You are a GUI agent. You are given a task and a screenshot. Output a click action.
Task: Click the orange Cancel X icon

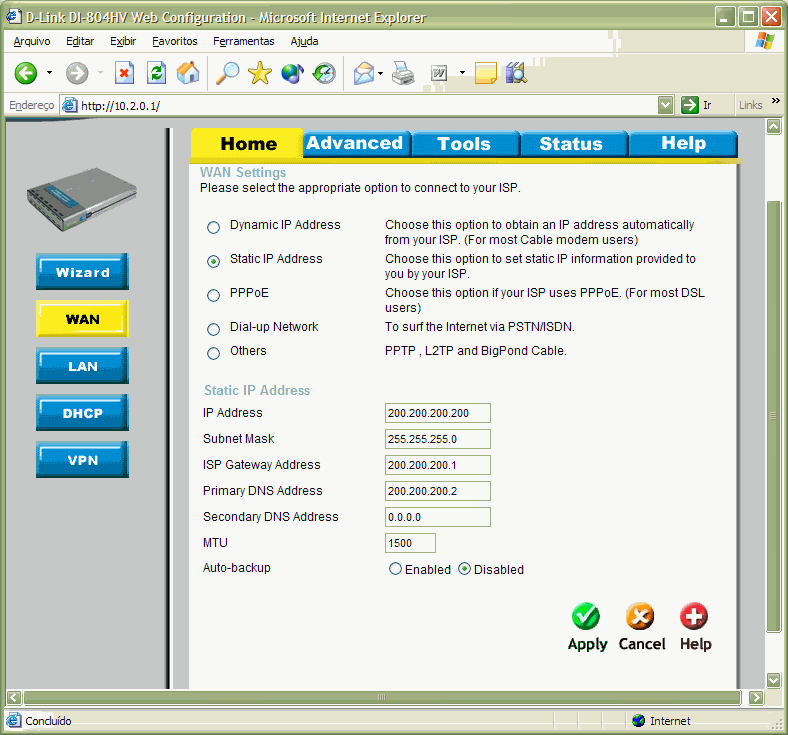(x=640, y=616)
